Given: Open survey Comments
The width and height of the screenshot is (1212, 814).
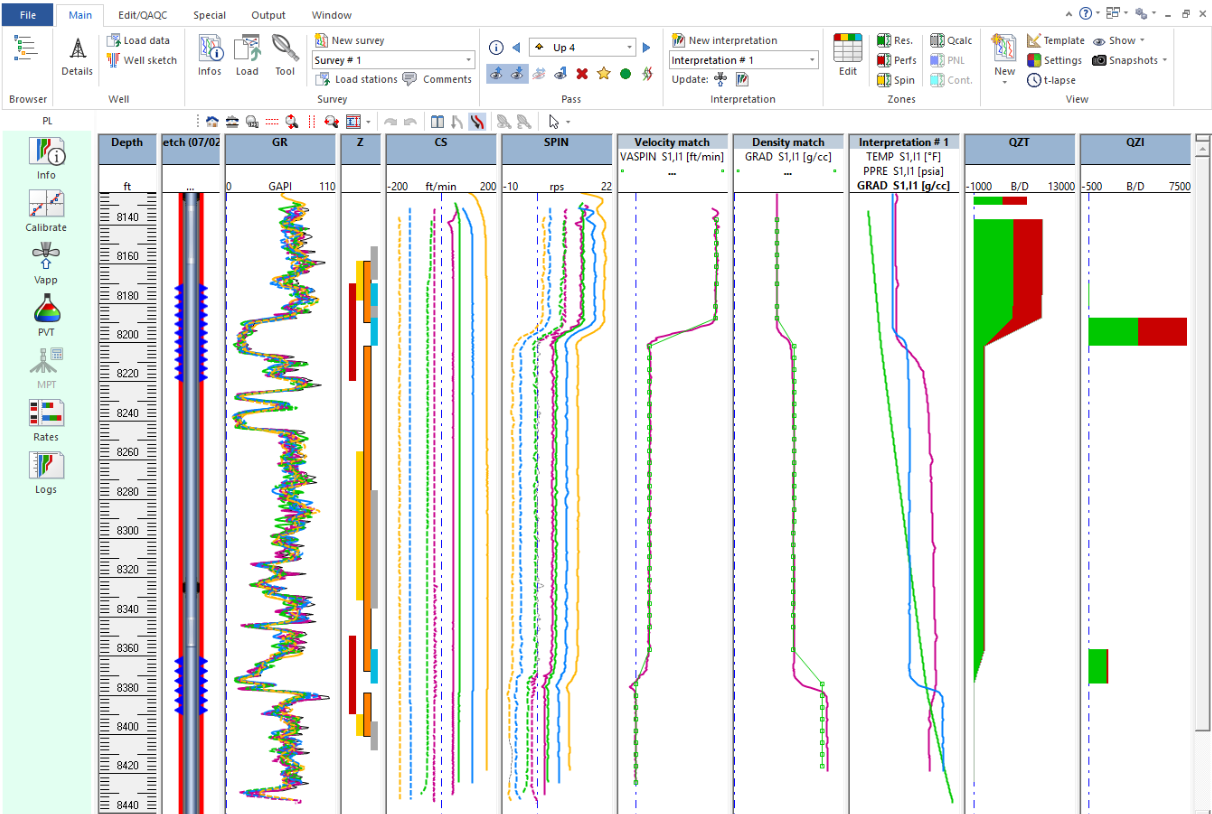Looking at the screenshot, I should 438,79.
